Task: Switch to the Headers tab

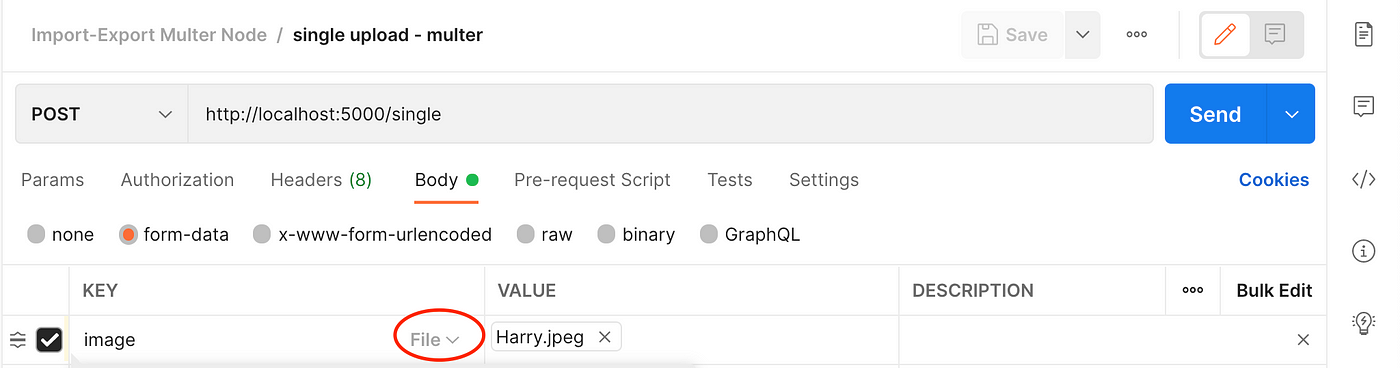Action: [321, 180]
